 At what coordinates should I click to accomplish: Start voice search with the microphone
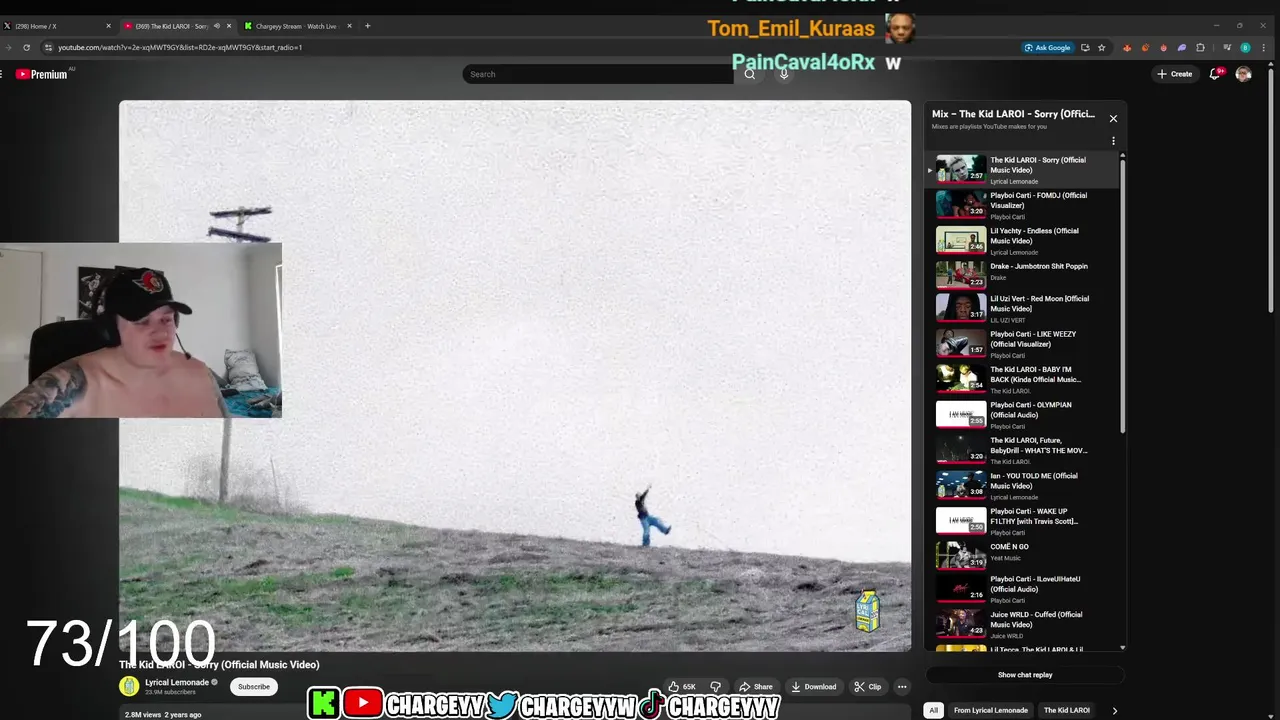(784, 74)
